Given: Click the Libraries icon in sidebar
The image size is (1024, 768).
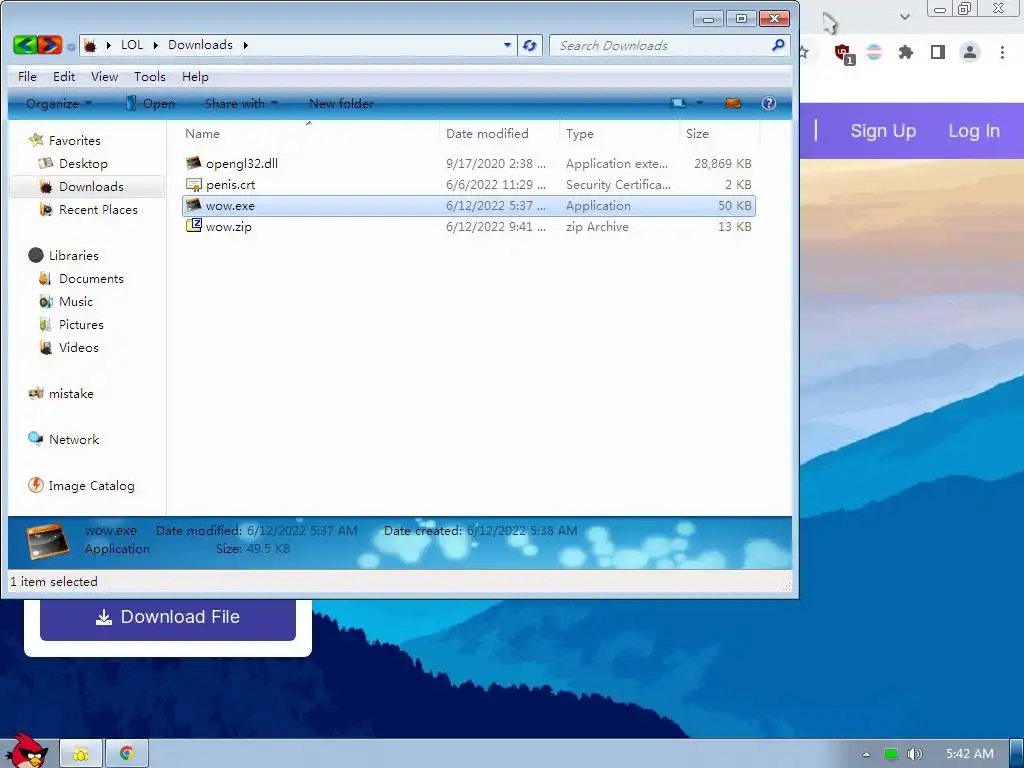Looking at the screenshot, I should point(36,255).
